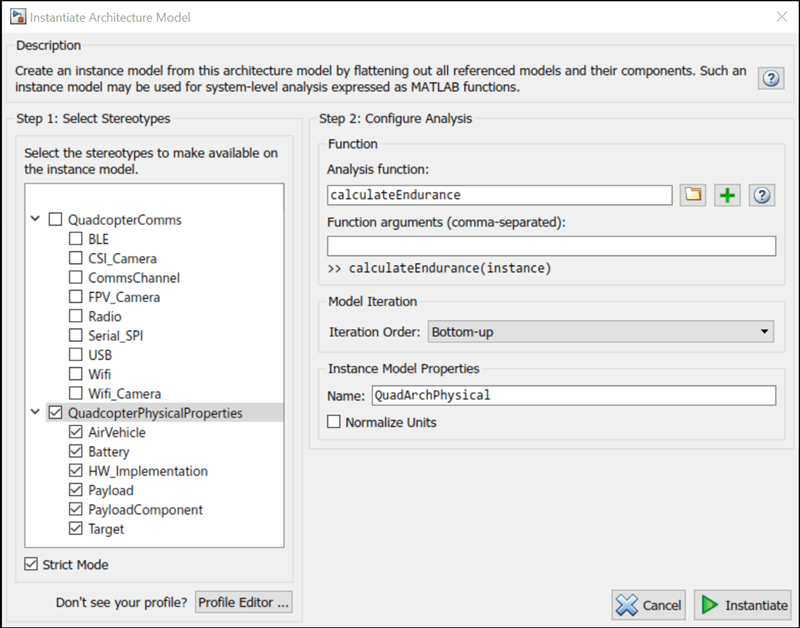Click the instance model Name field

pos(573,395)
